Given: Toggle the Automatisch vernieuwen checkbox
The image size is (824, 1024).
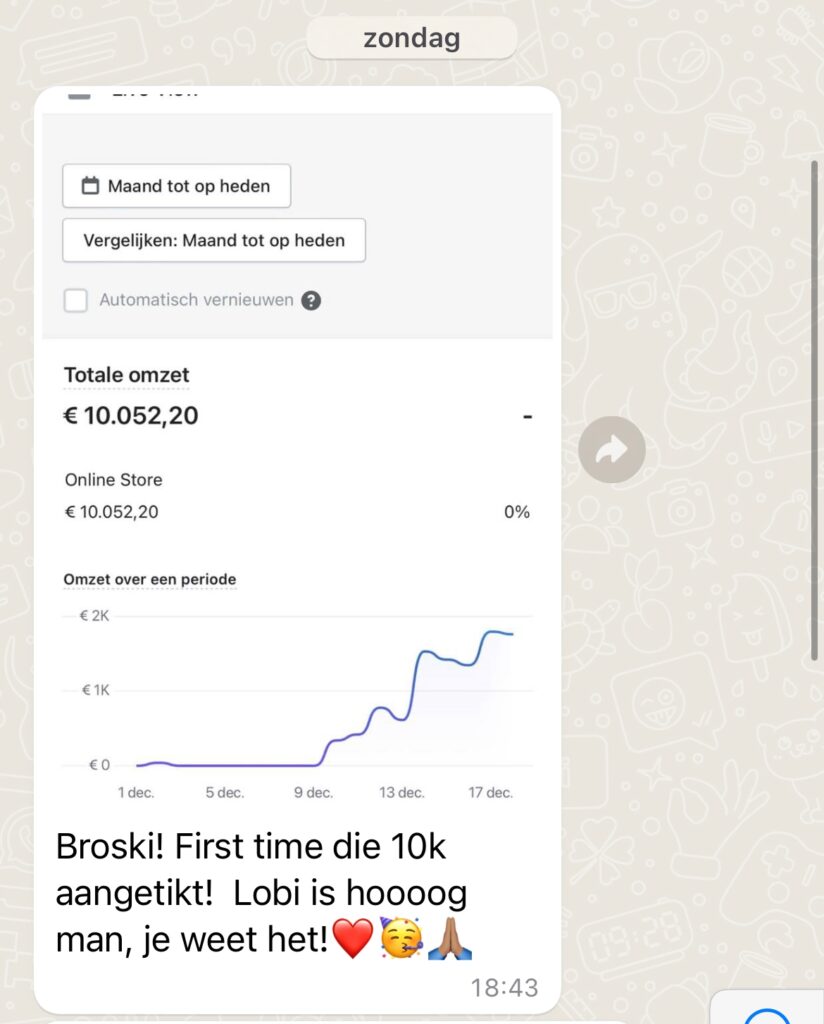Looking at the screenshot, I should (76, 300).
